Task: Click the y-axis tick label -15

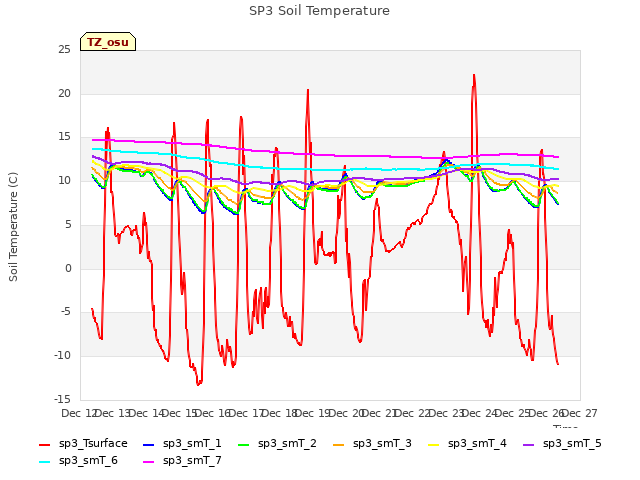Action: tap(62, 399)
